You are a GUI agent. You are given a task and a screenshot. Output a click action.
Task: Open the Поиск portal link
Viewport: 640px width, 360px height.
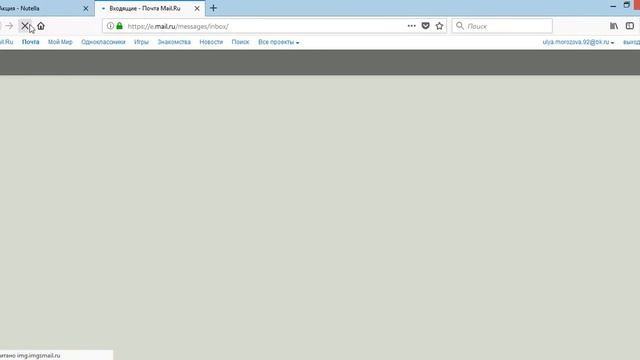point(240,42)
